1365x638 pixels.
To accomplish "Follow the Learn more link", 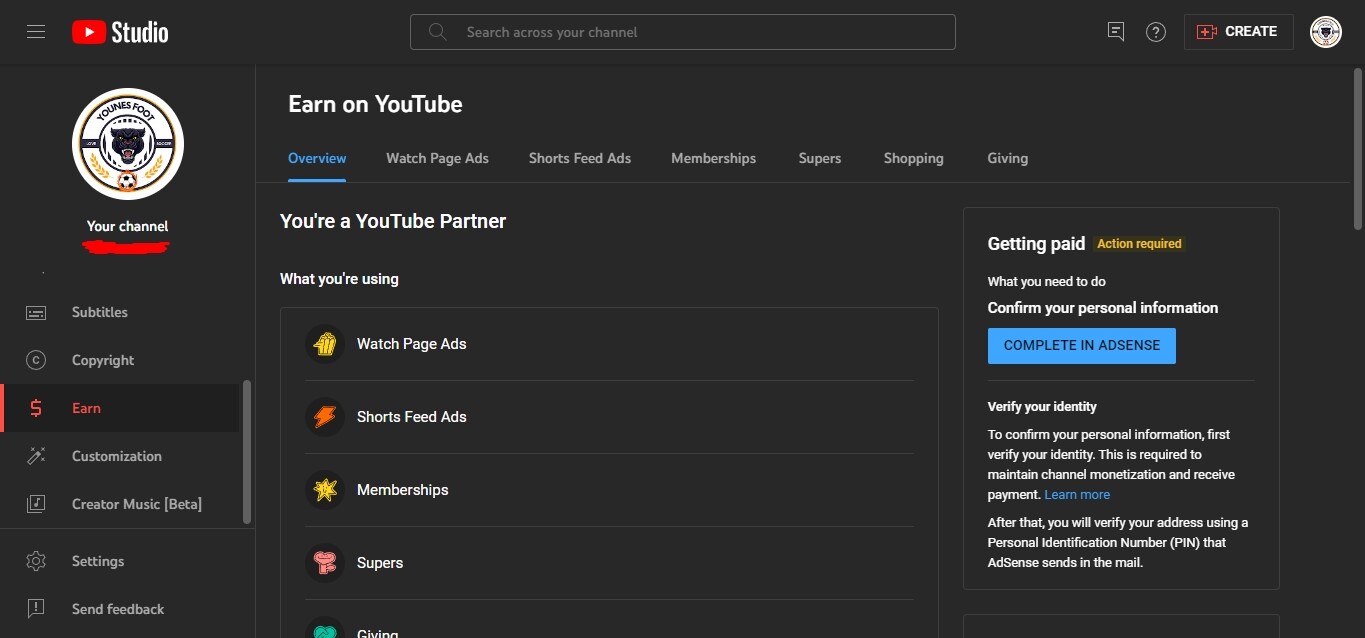I will point(1077,495).
